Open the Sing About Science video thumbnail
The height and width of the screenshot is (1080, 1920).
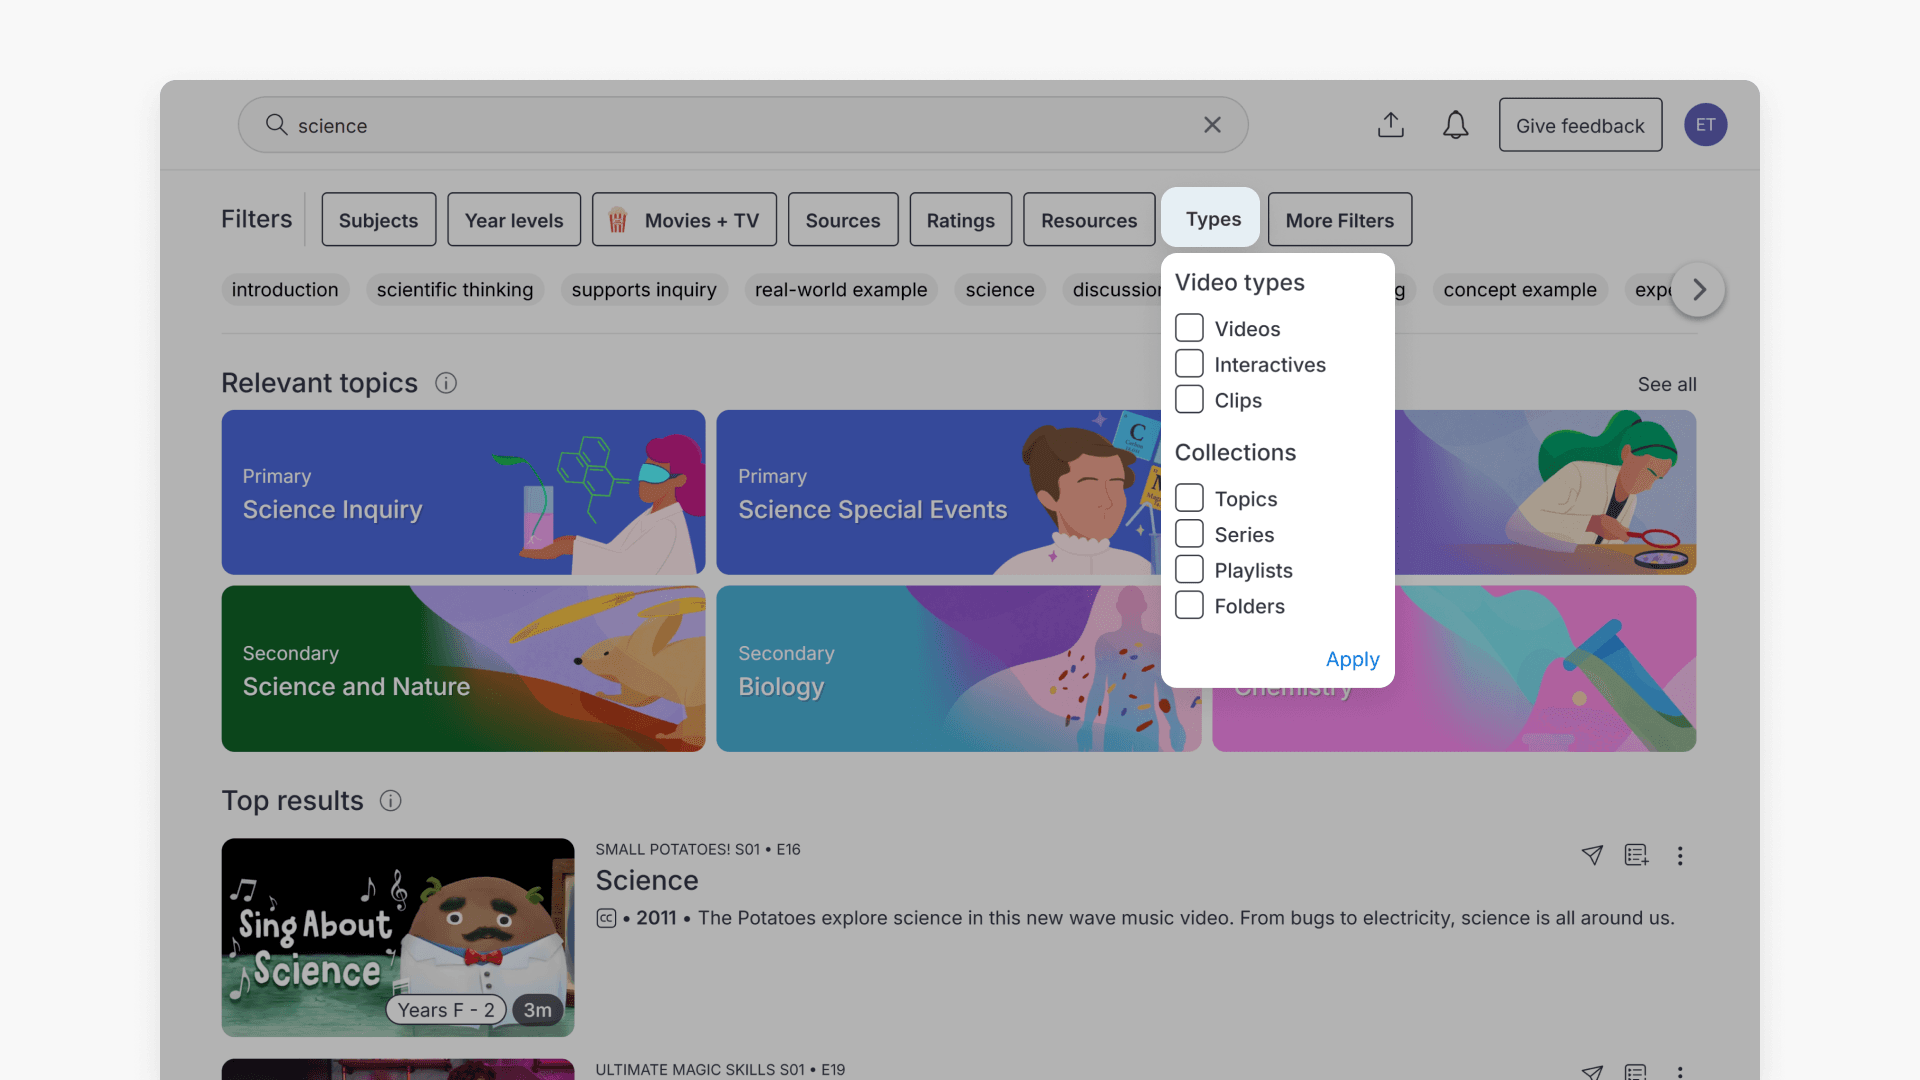coord(398,937)
